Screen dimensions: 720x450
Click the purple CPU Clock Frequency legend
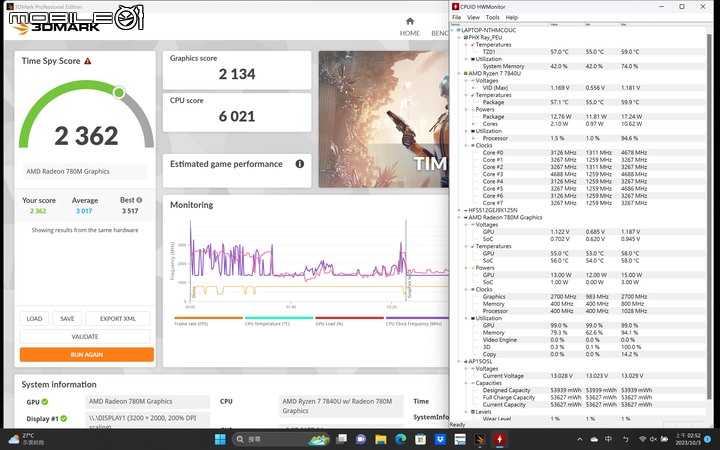pos(417,321)
